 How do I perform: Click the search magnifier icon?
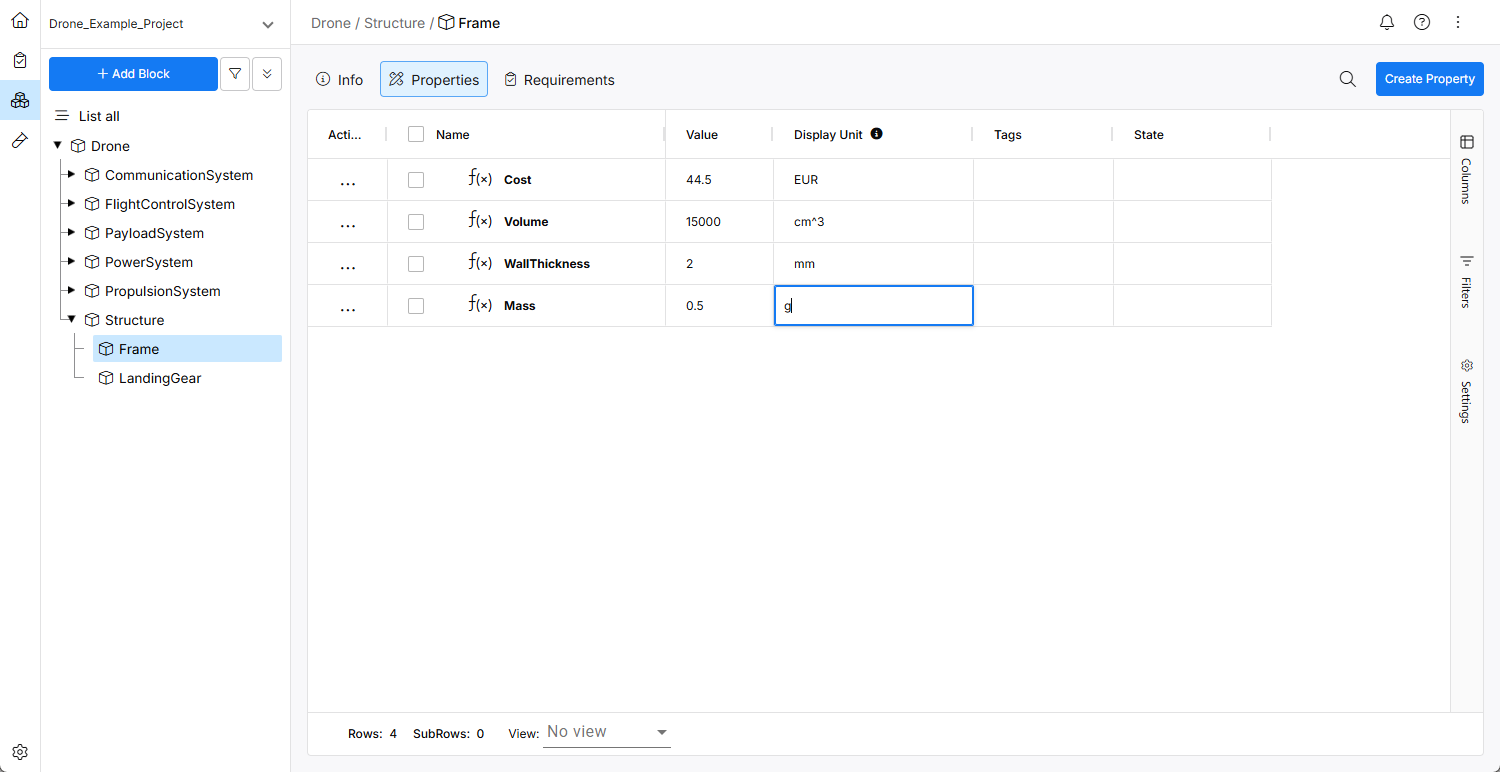pyautogui.click(x=1348, y=79)
